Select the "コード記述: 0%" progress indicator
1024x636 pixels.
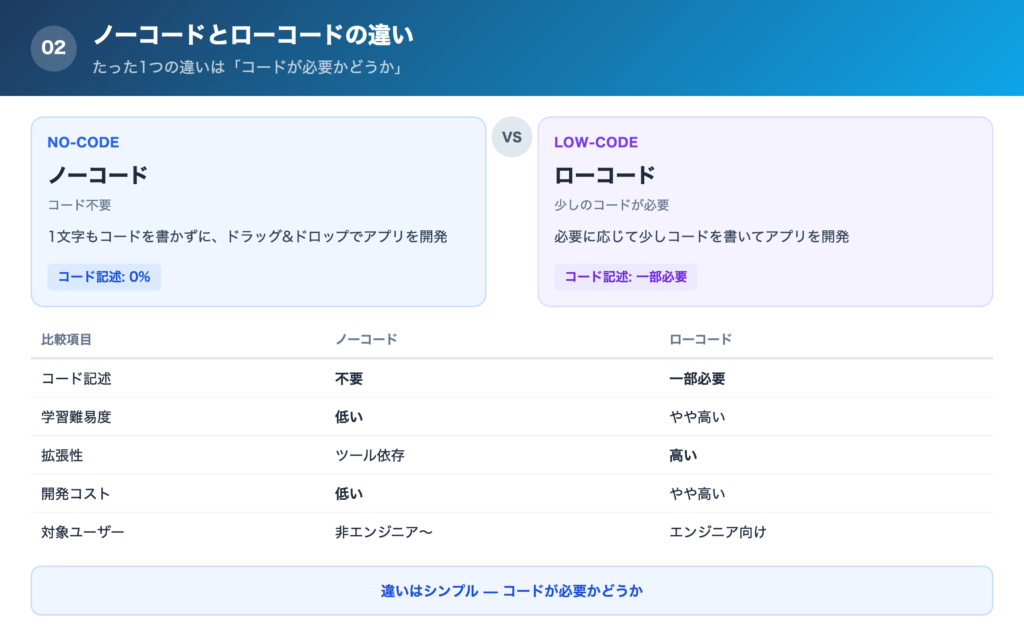pos(103,276)
